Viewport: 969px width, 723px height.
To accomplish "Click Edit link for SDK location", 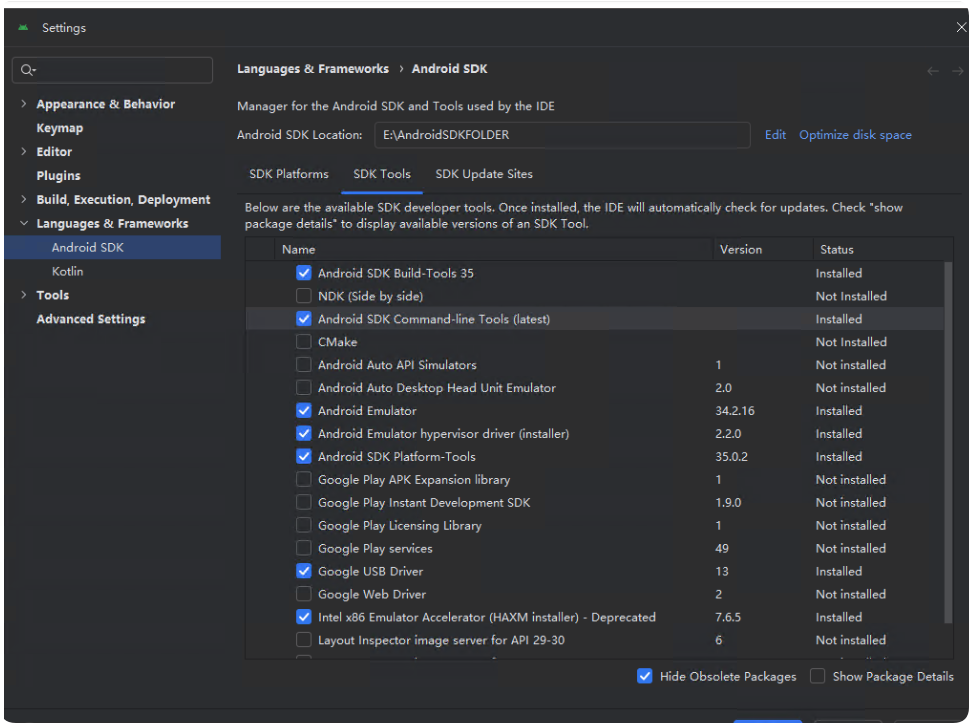I will [775, 135].
